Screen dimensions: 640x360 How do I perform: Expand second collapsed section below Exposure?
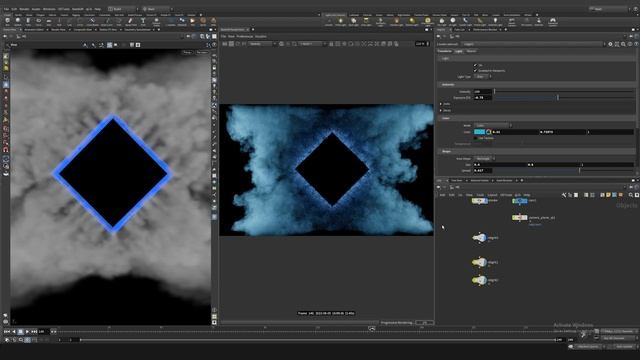point(441,110)
